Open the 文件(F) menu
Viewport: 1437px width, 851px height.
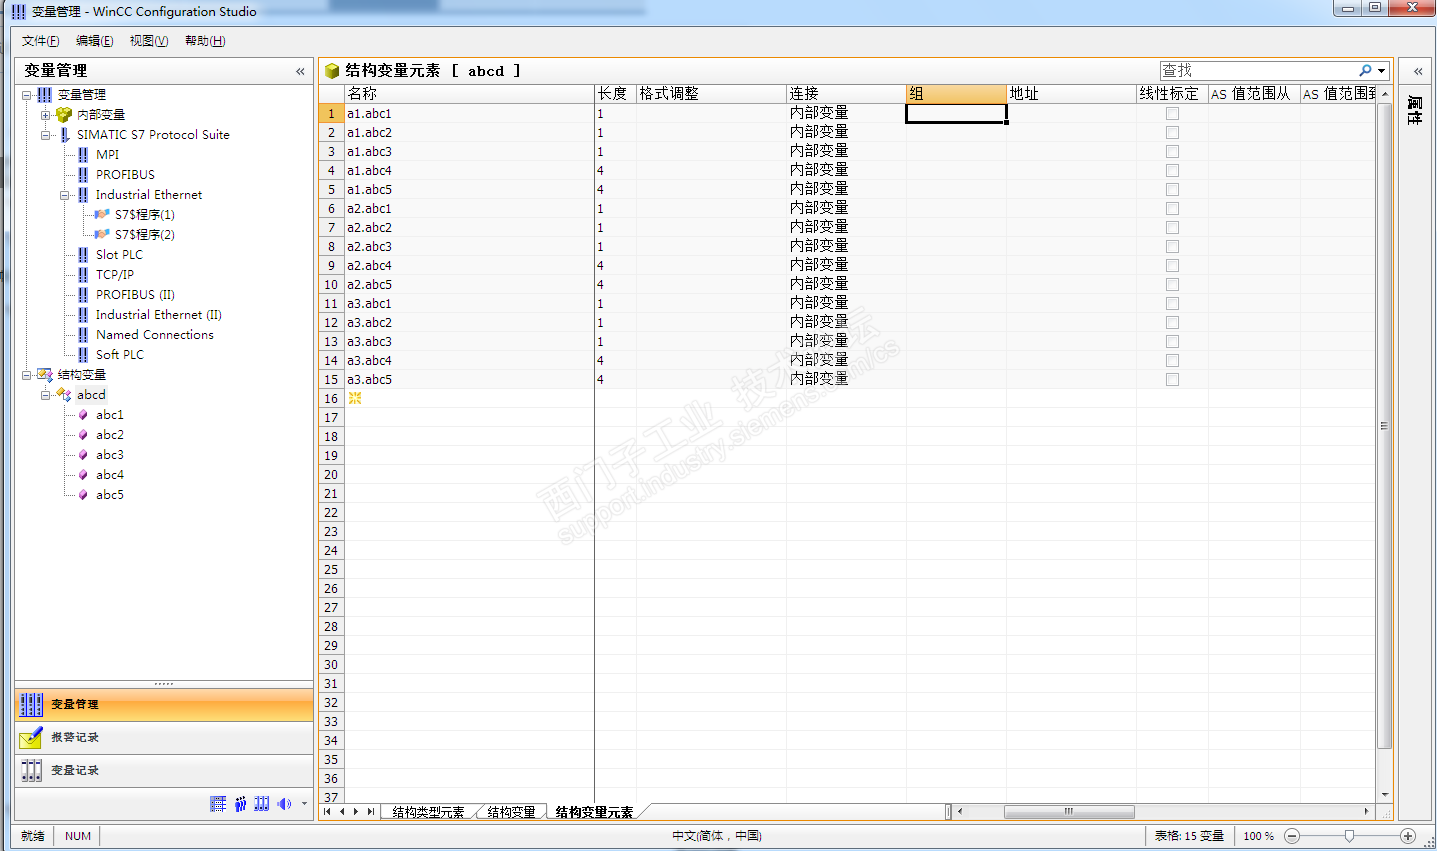41,41
